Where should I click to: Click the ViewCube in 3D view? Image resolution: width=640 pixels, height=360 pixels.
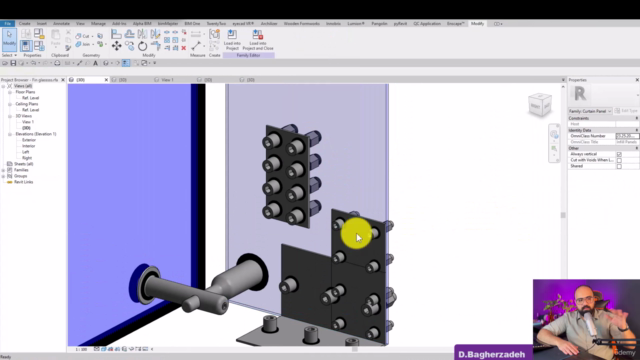tap(540, 104)
